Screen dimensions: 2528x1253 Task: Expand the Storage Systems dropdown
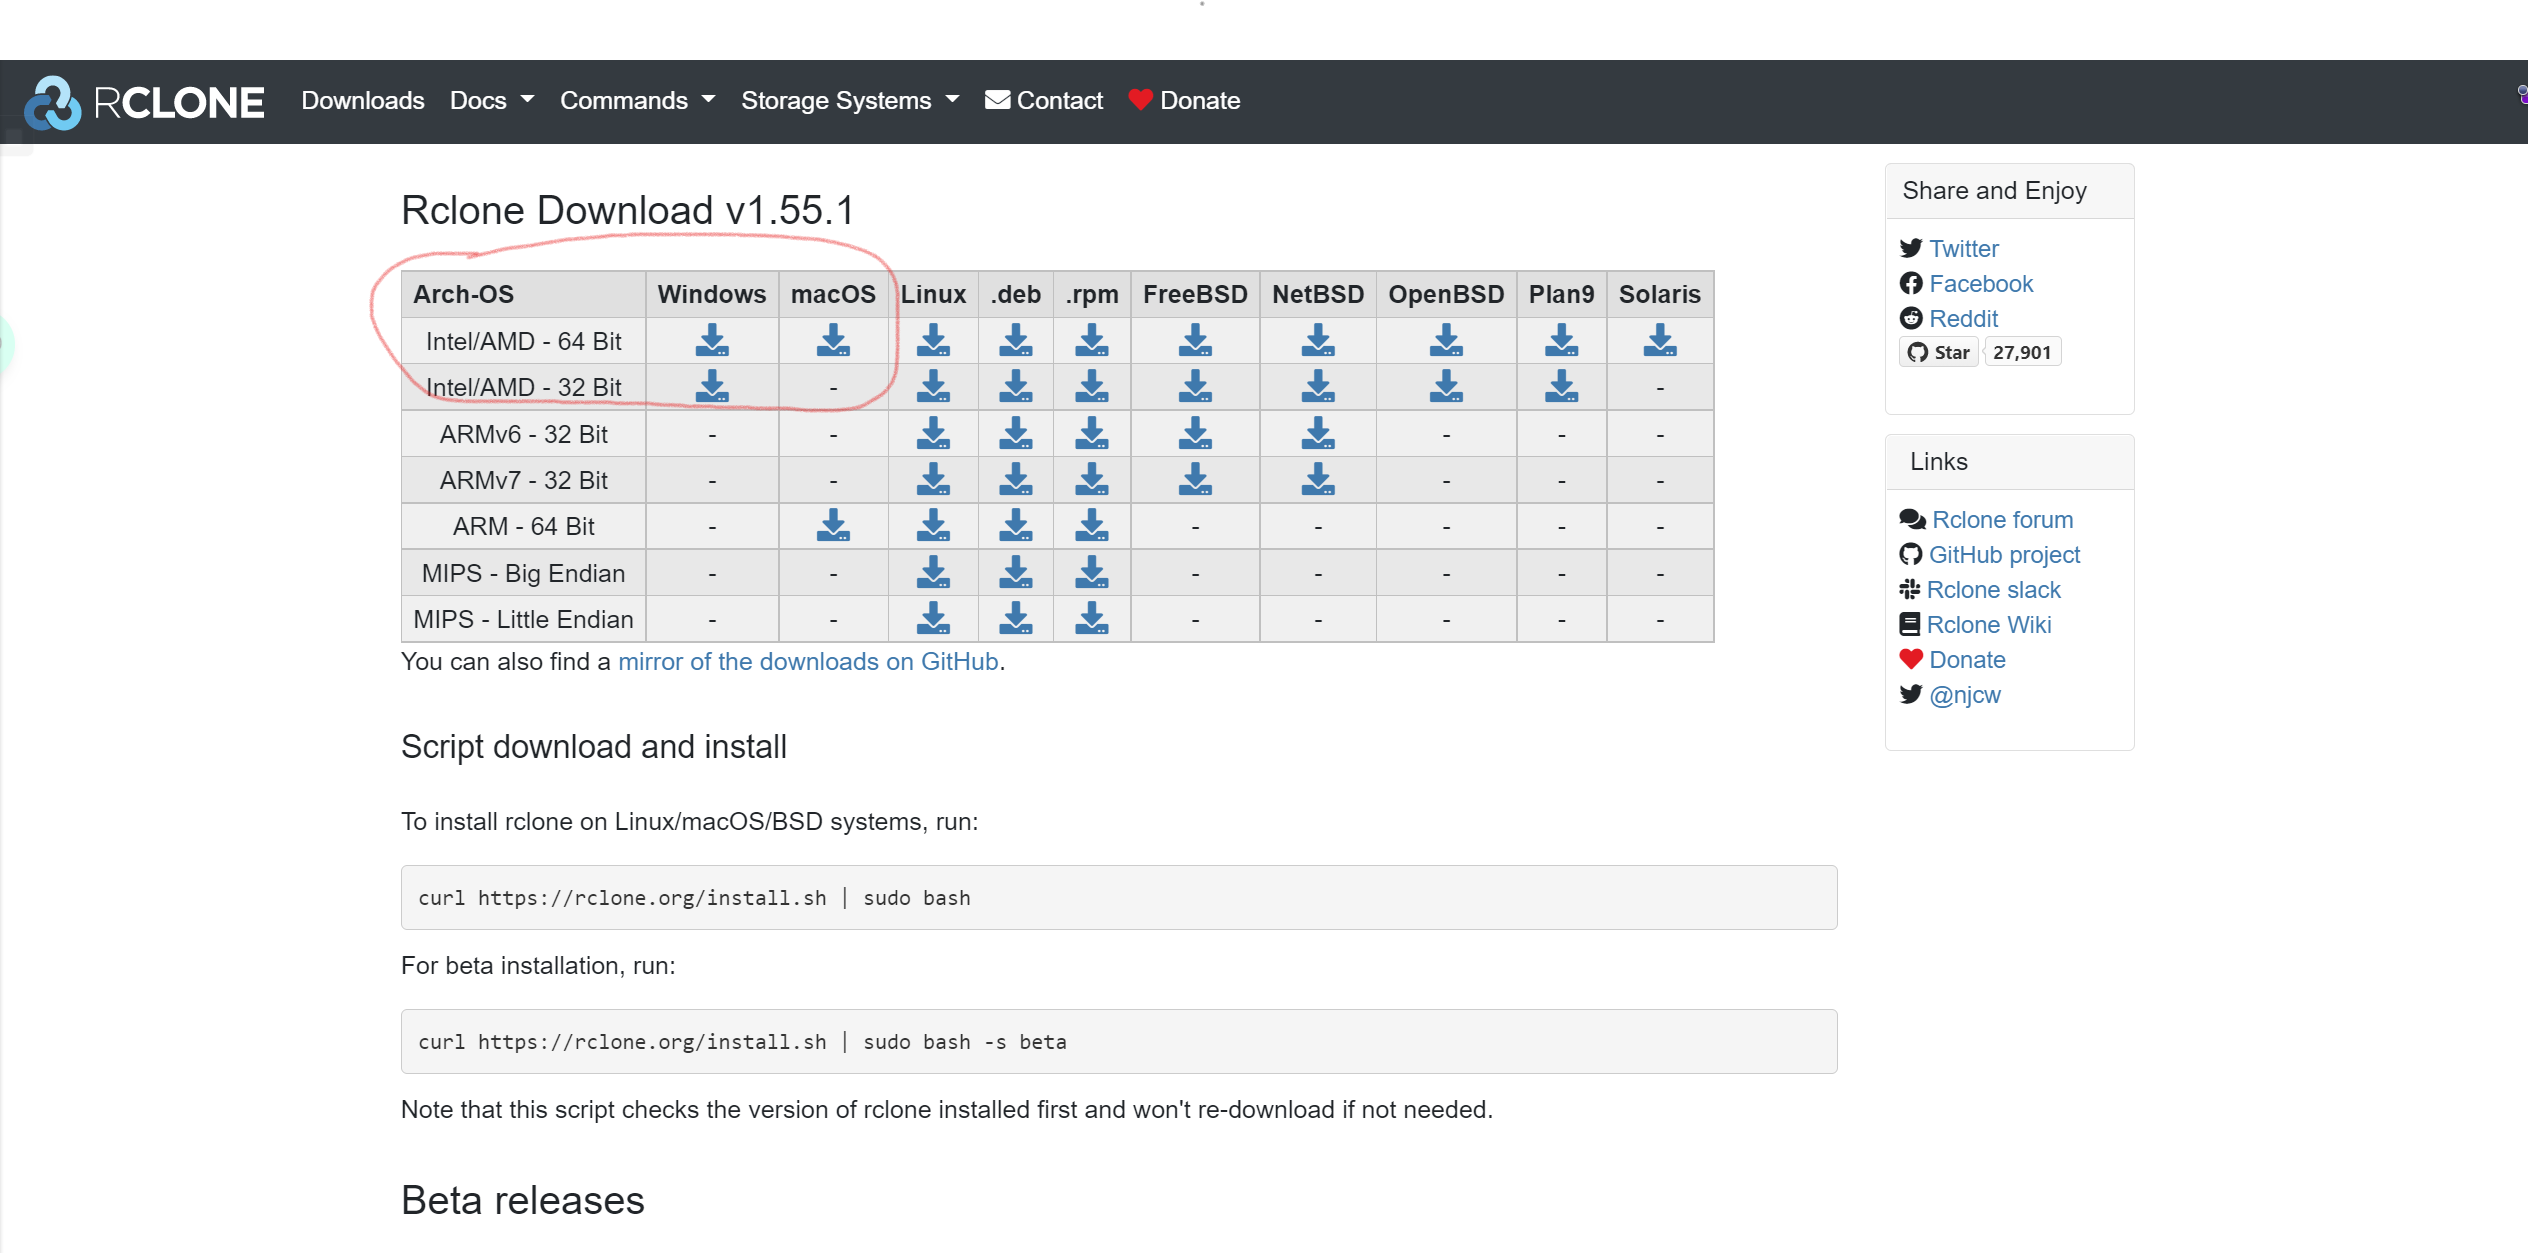tap(850, 101)
